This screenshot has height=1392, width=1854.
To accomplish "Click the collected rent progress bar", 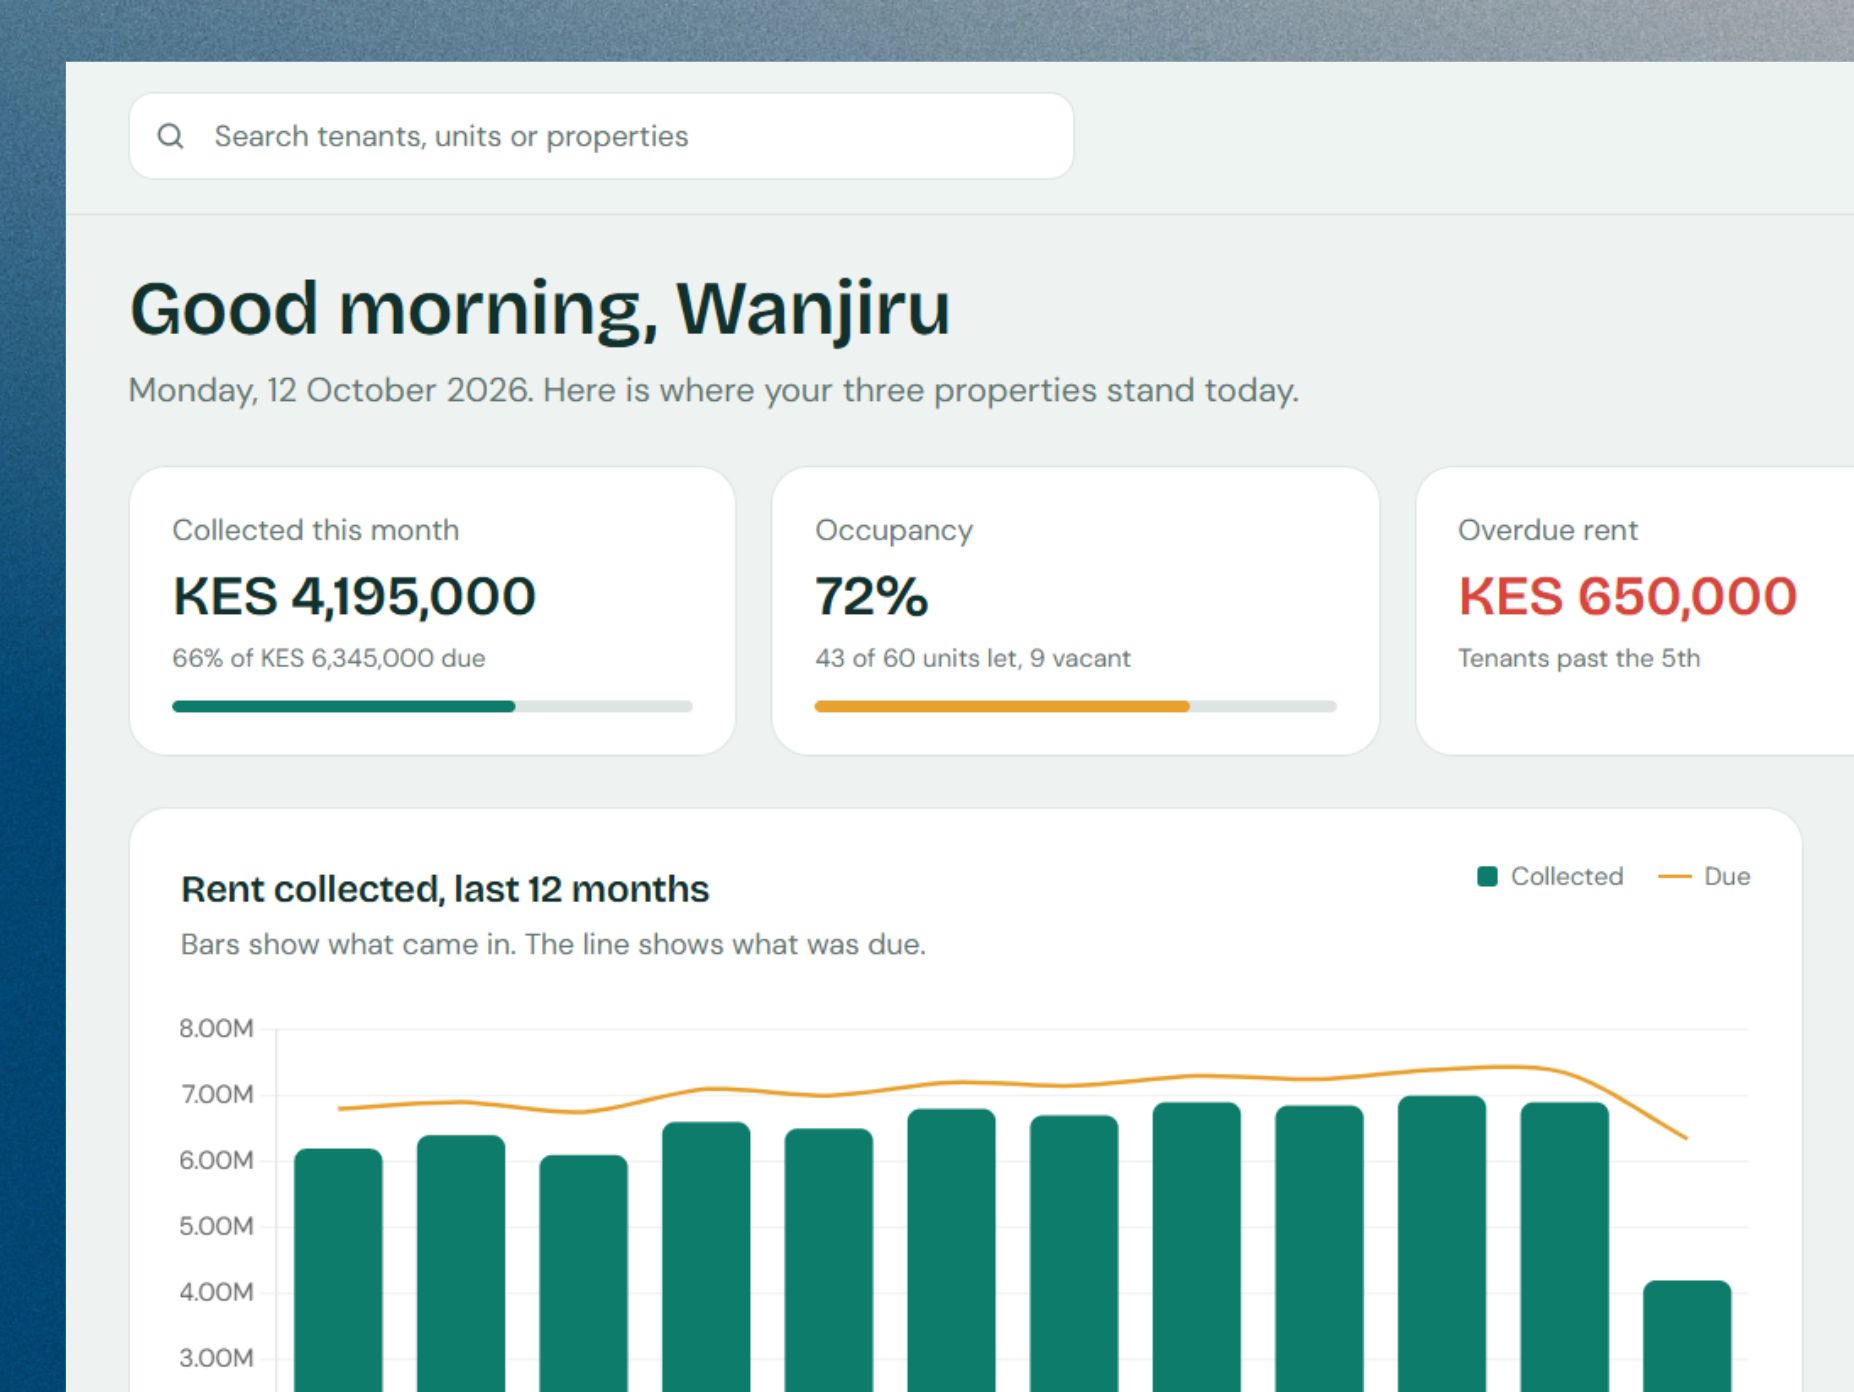I will tap(432, 706).
